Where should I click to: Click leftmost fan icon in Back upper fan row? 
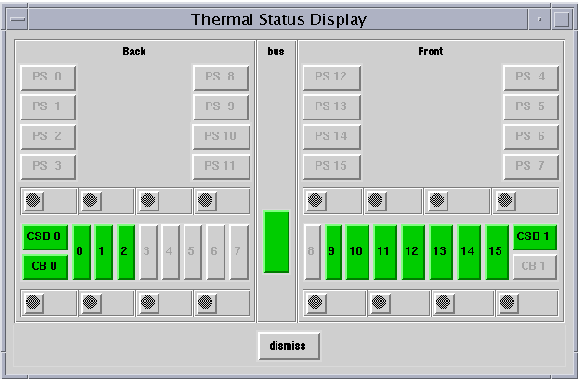click(x=34, y=201)
